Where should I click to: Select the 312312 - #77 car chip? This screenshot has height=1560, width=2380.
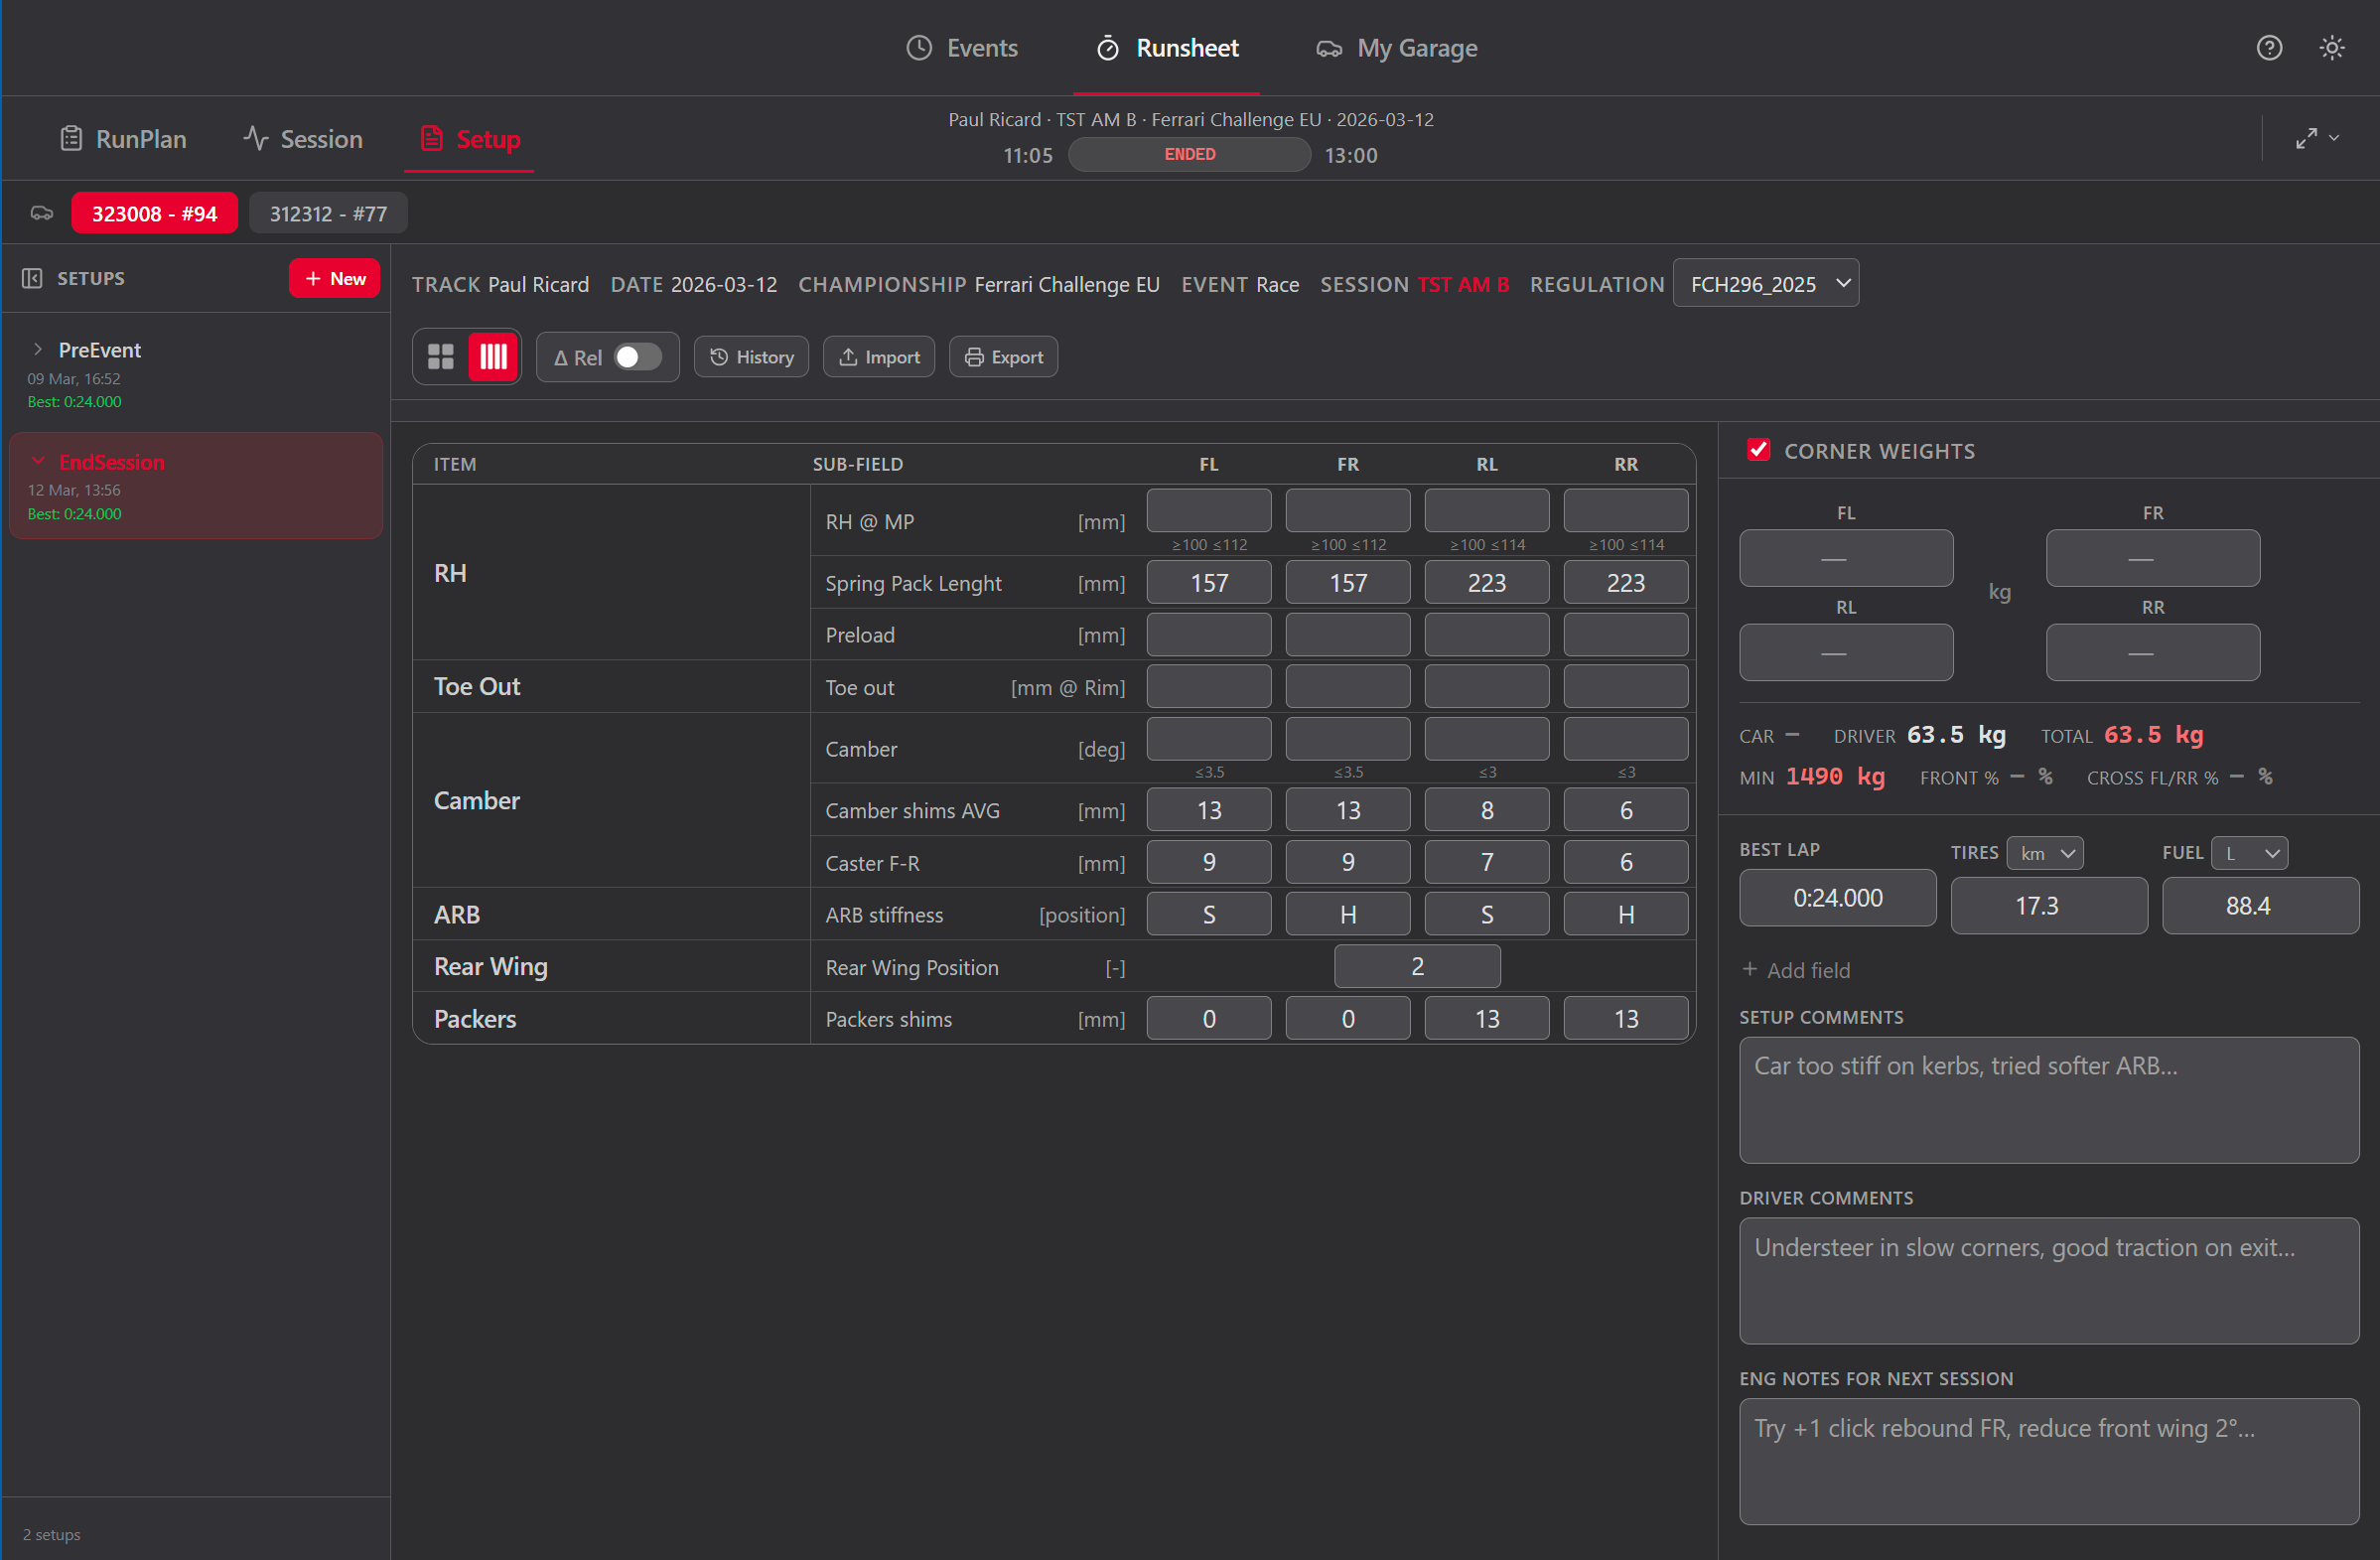click(x=327, y=212)
